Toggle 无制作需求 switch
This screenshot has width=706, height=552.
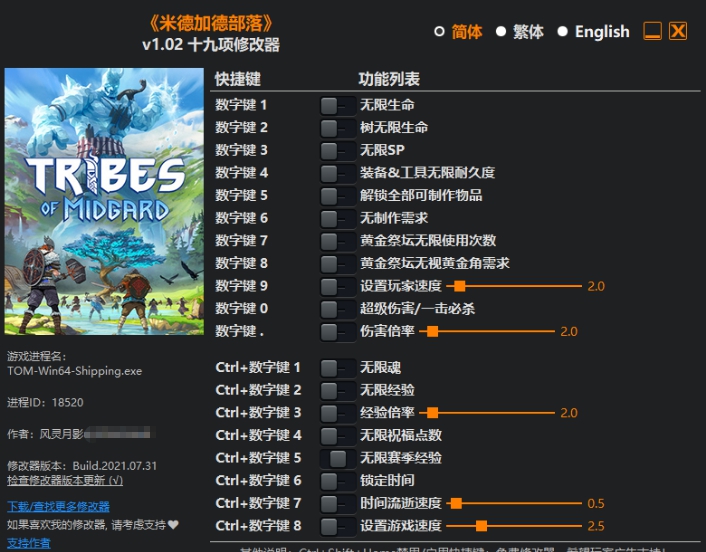coord(338,219)
